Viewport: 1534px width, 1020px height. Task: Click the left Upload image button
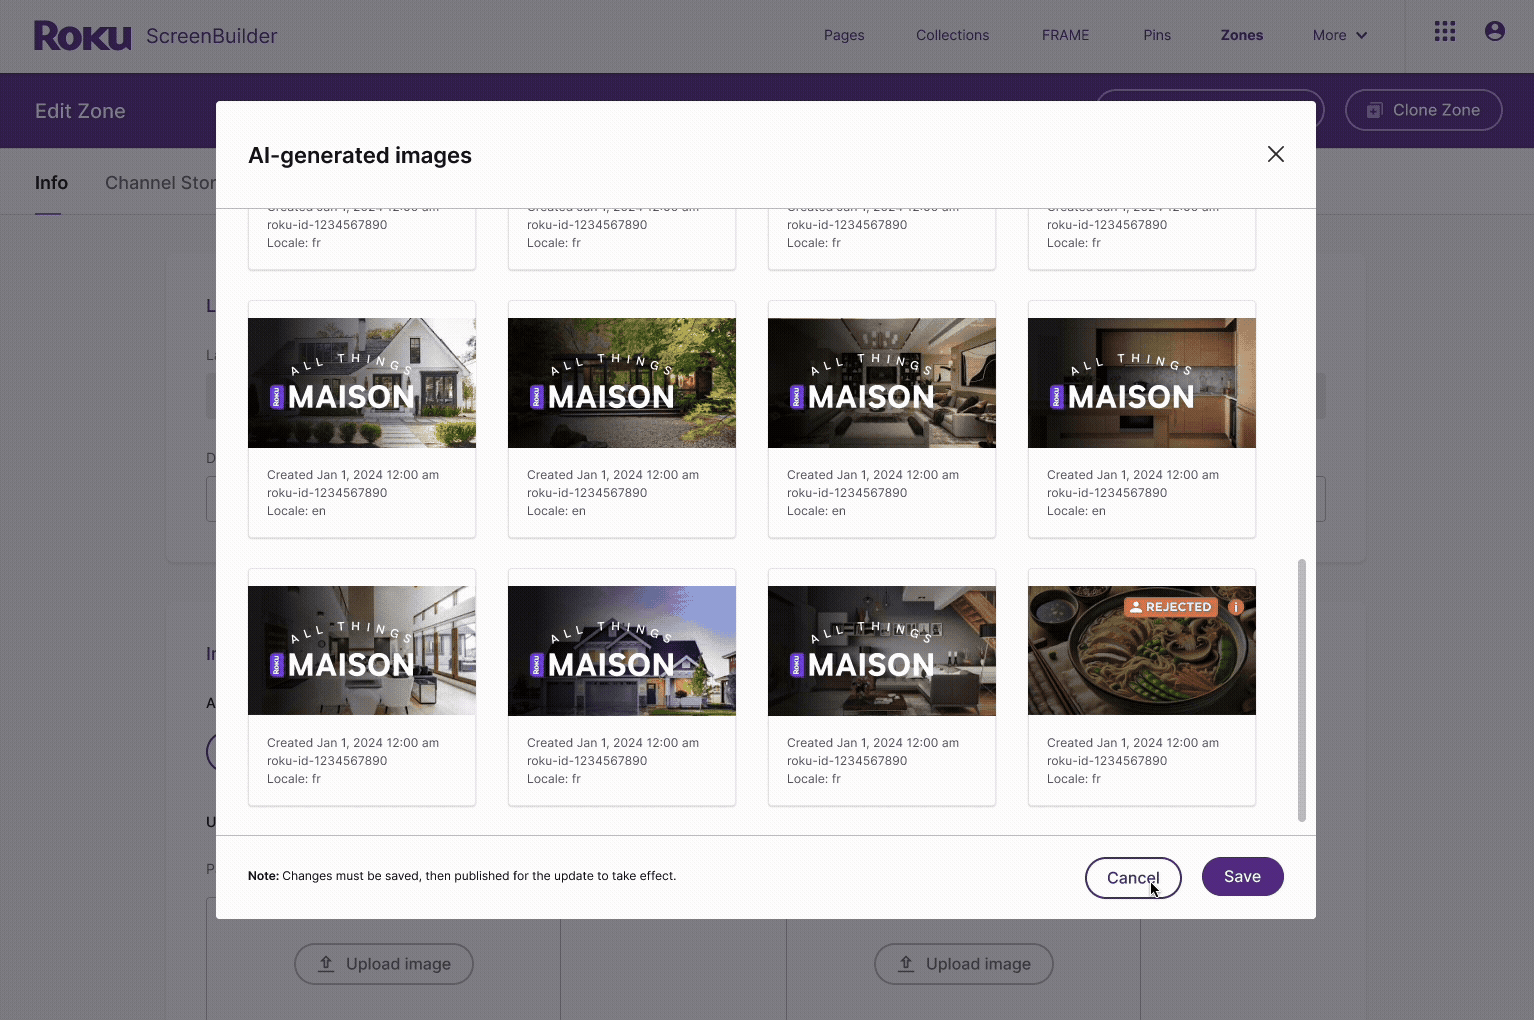(384, 964)
